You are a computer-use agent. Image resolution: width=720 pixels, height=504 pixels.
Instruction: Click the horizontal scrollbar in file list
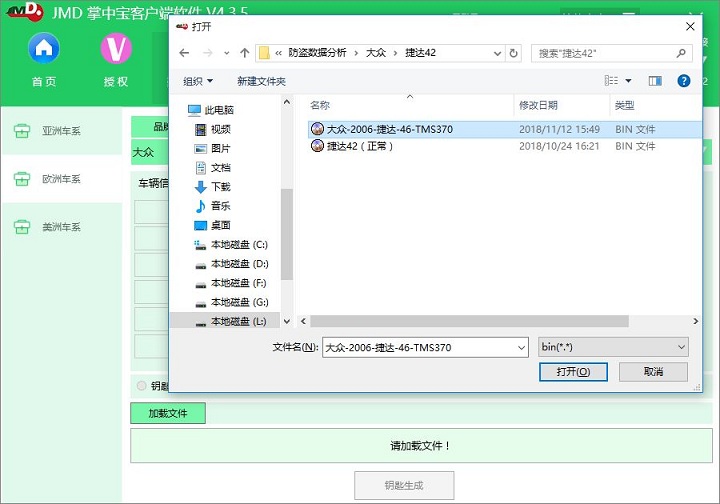tap(469, 321)
